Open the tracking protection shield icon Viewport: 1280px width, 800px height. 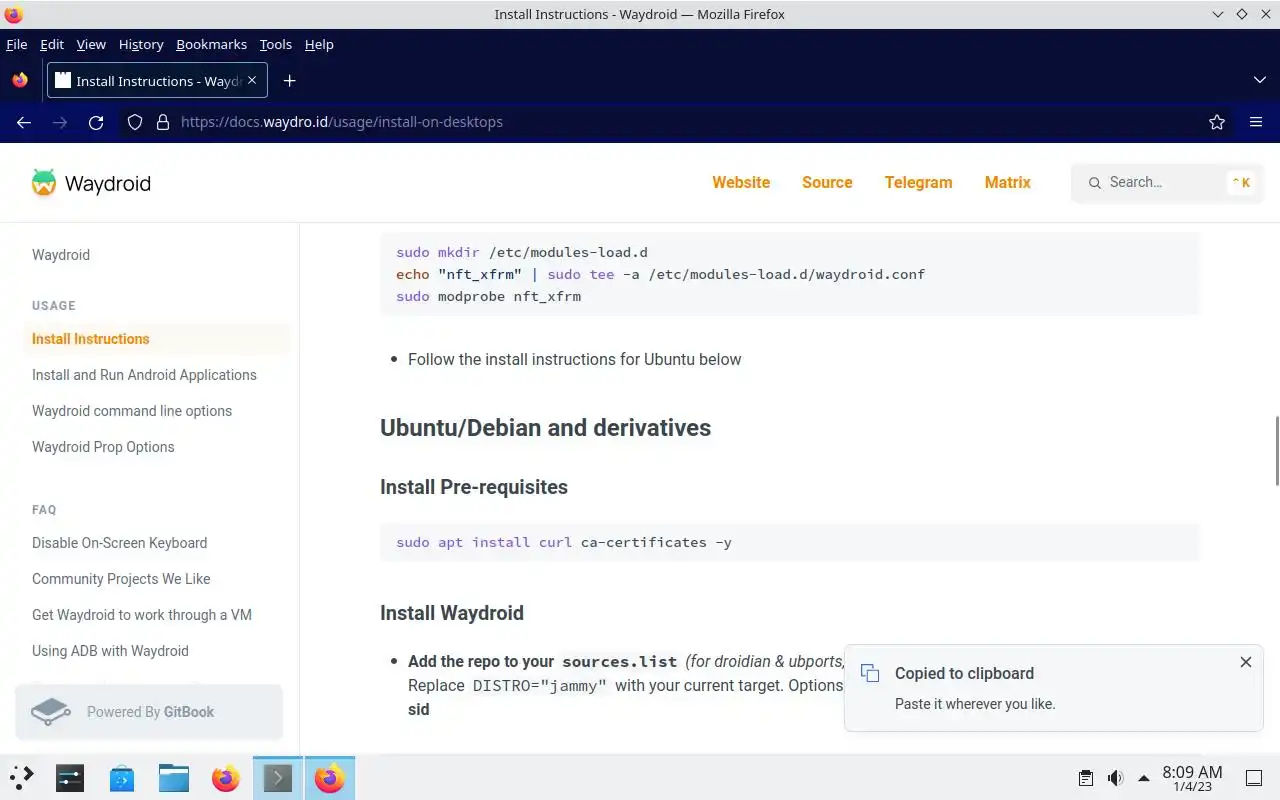coord(135,122)
